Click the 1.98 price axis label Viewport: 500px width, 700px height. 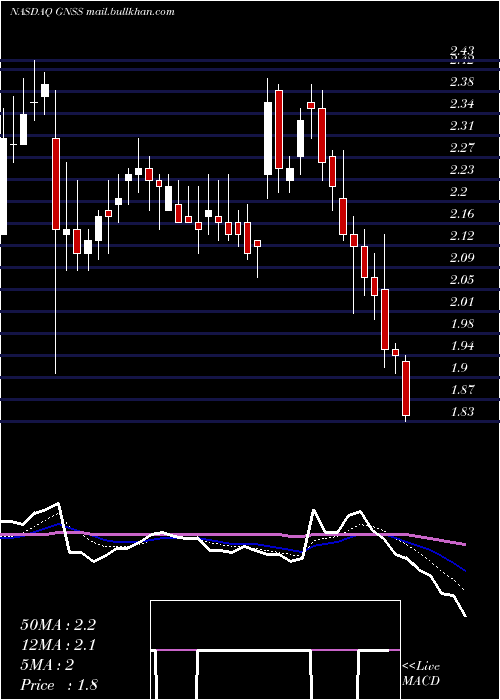[x=462, y=324]
